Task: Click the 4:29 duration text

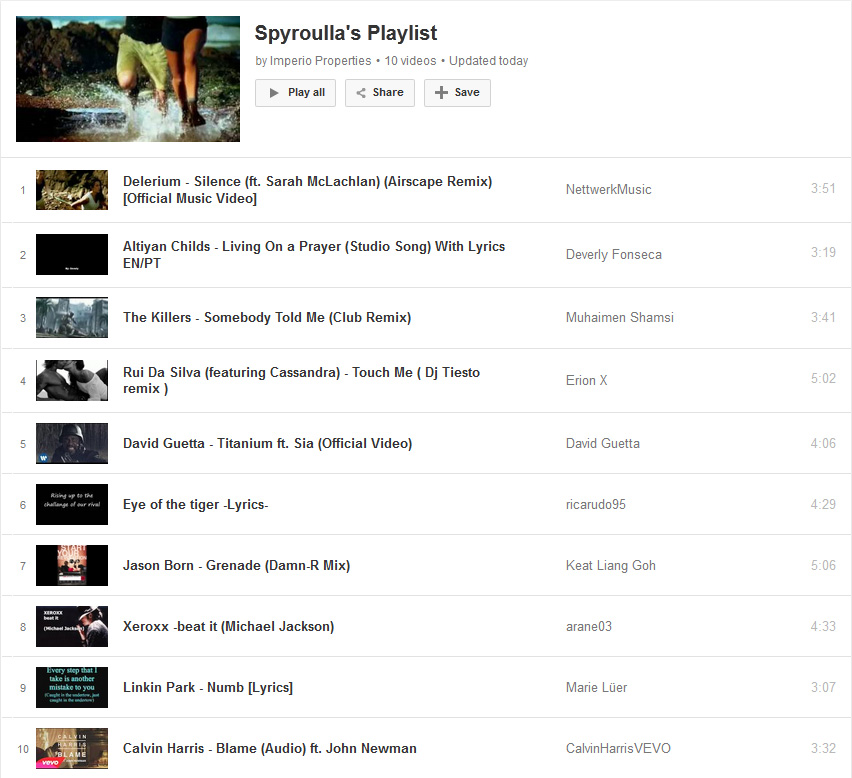Action: click(823, 504)
